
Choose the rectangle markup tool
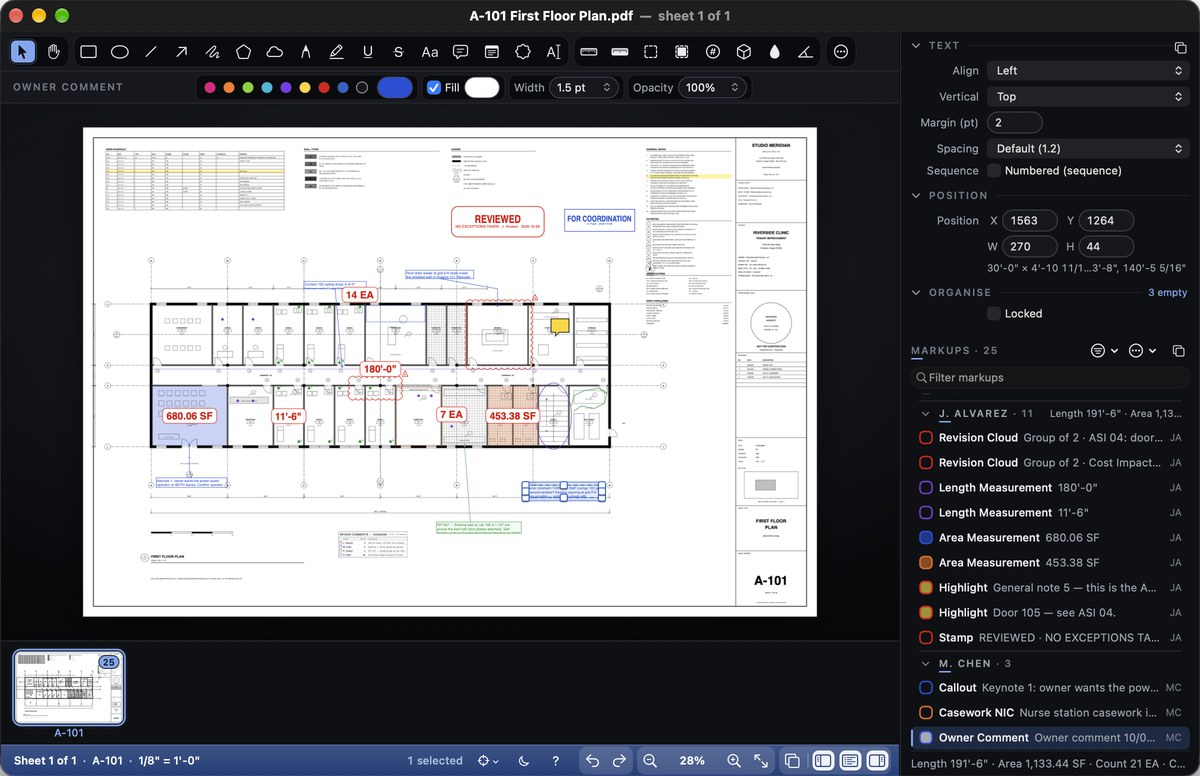(88, 52)
